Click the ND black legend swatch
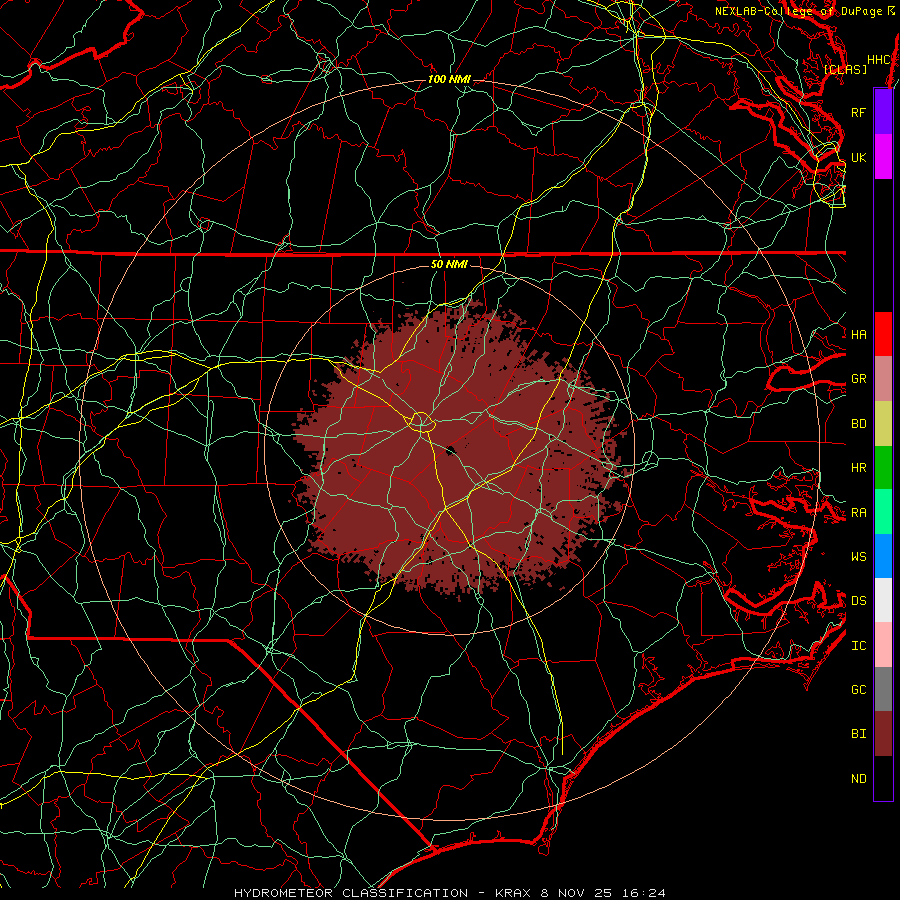The height and width of the screenshot is (900, 900). tap(883, 778)
